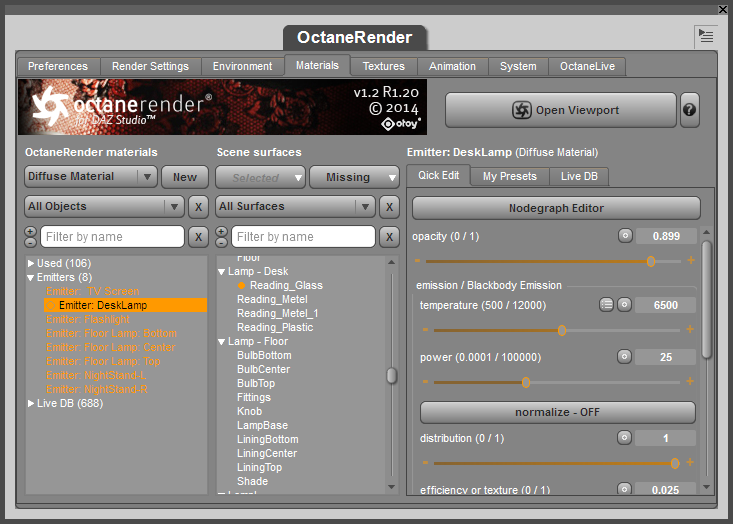The image size is (733, 524).
Task: Open the Nodegraph Editor
Action: pyautogui.click(x=556, y=208)
